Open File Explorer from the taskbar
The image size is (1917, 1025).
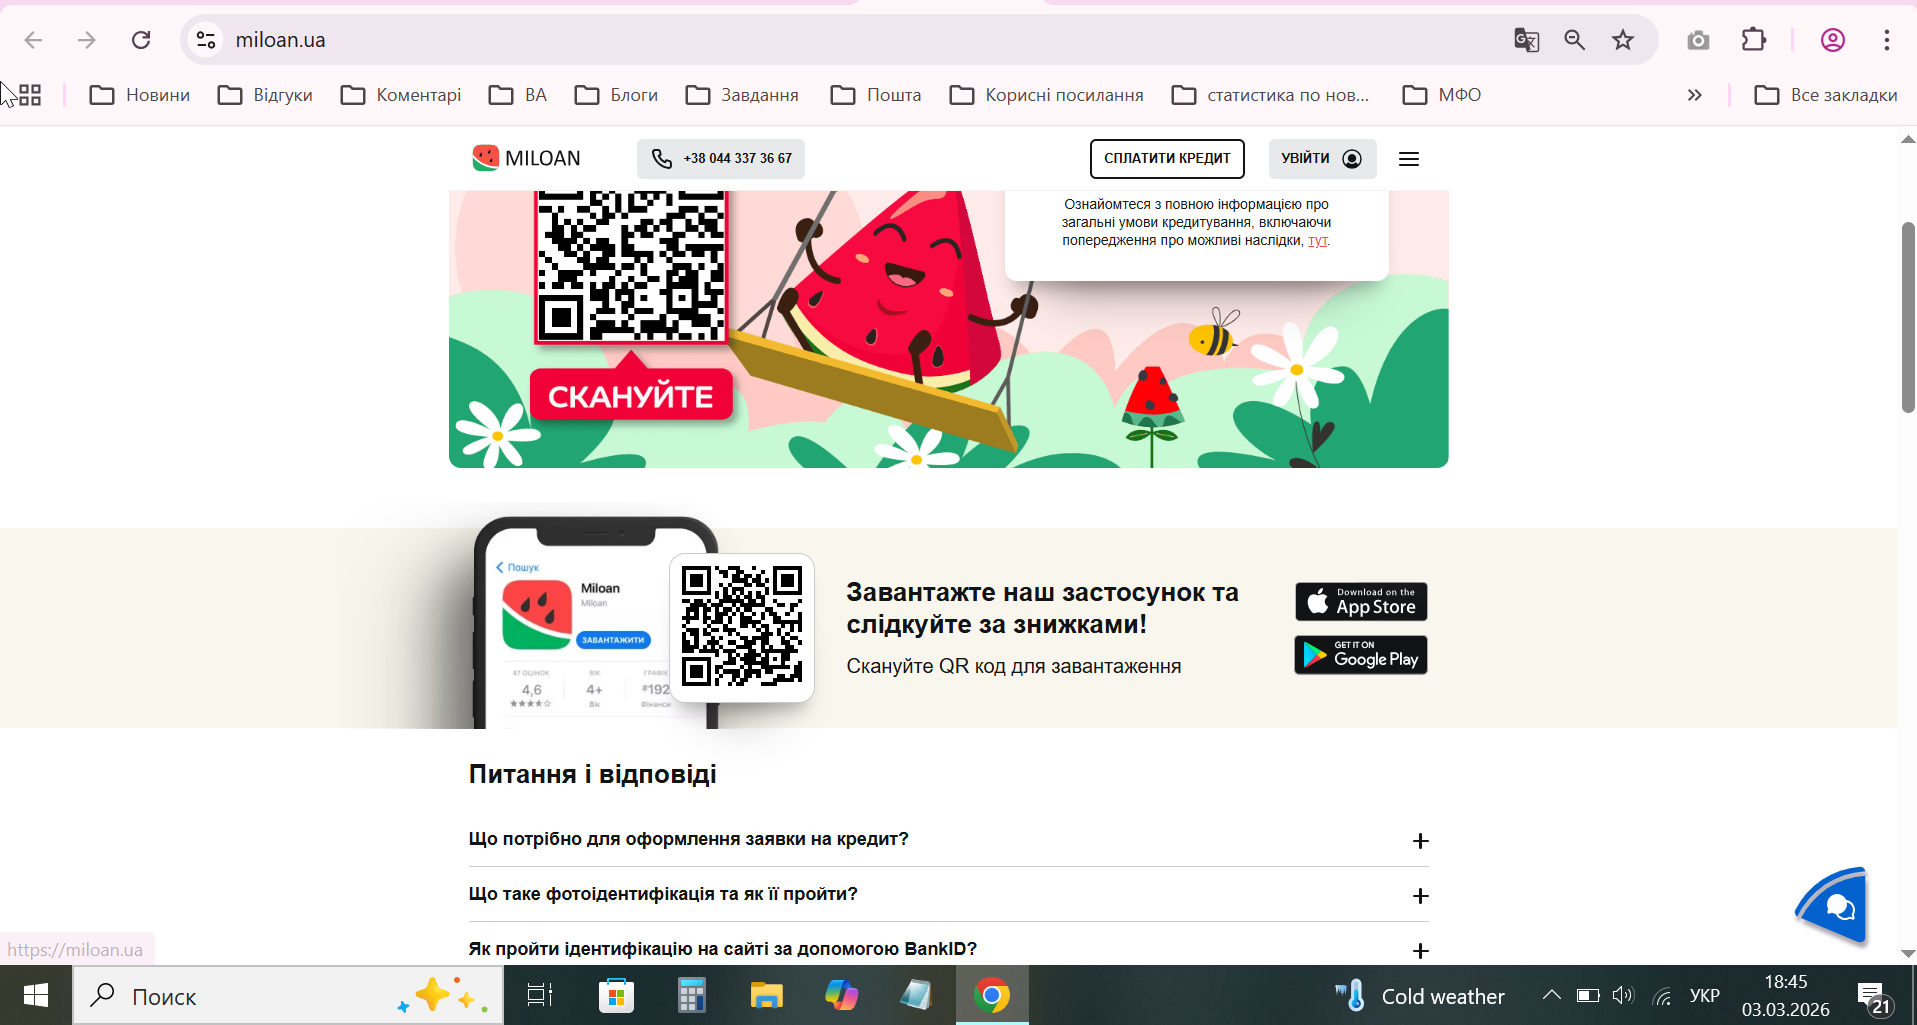tap(767, 996)
